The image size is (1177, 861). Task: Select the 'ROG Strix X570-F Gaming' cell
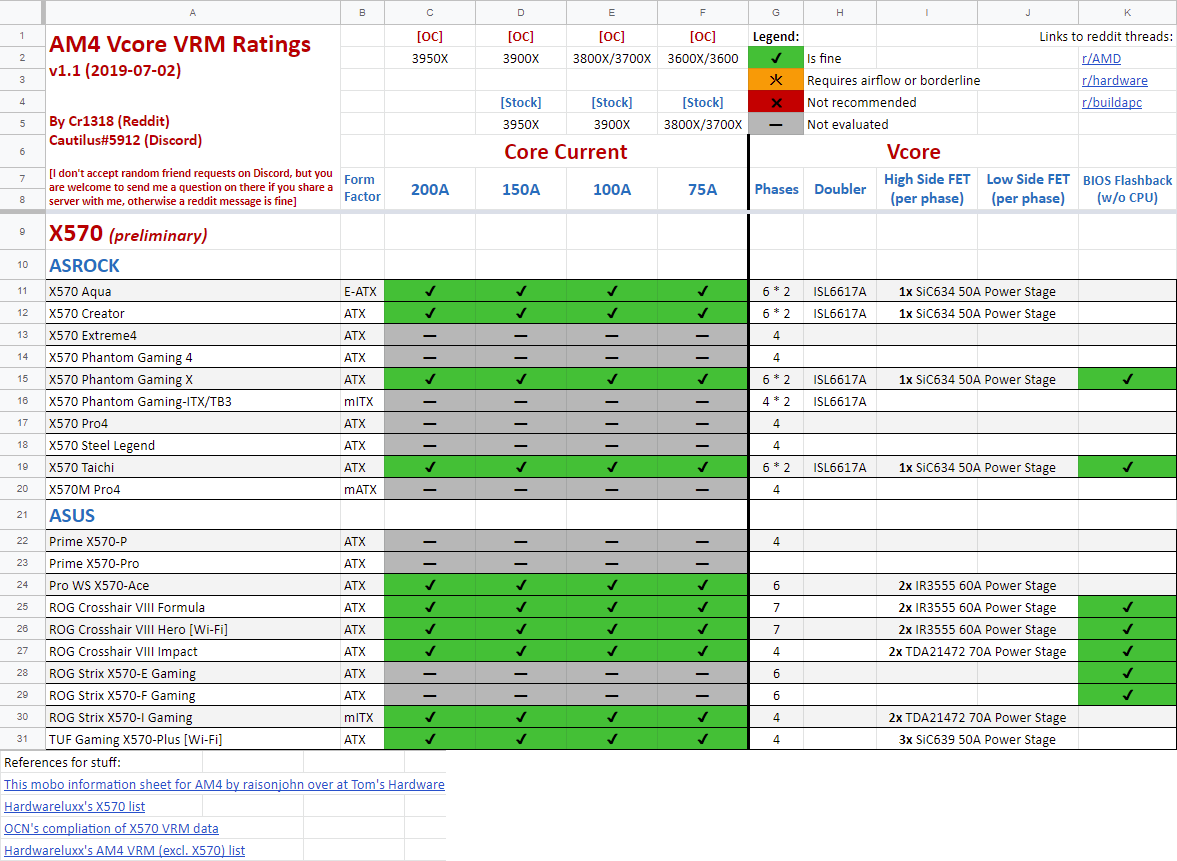click(193, 695)
